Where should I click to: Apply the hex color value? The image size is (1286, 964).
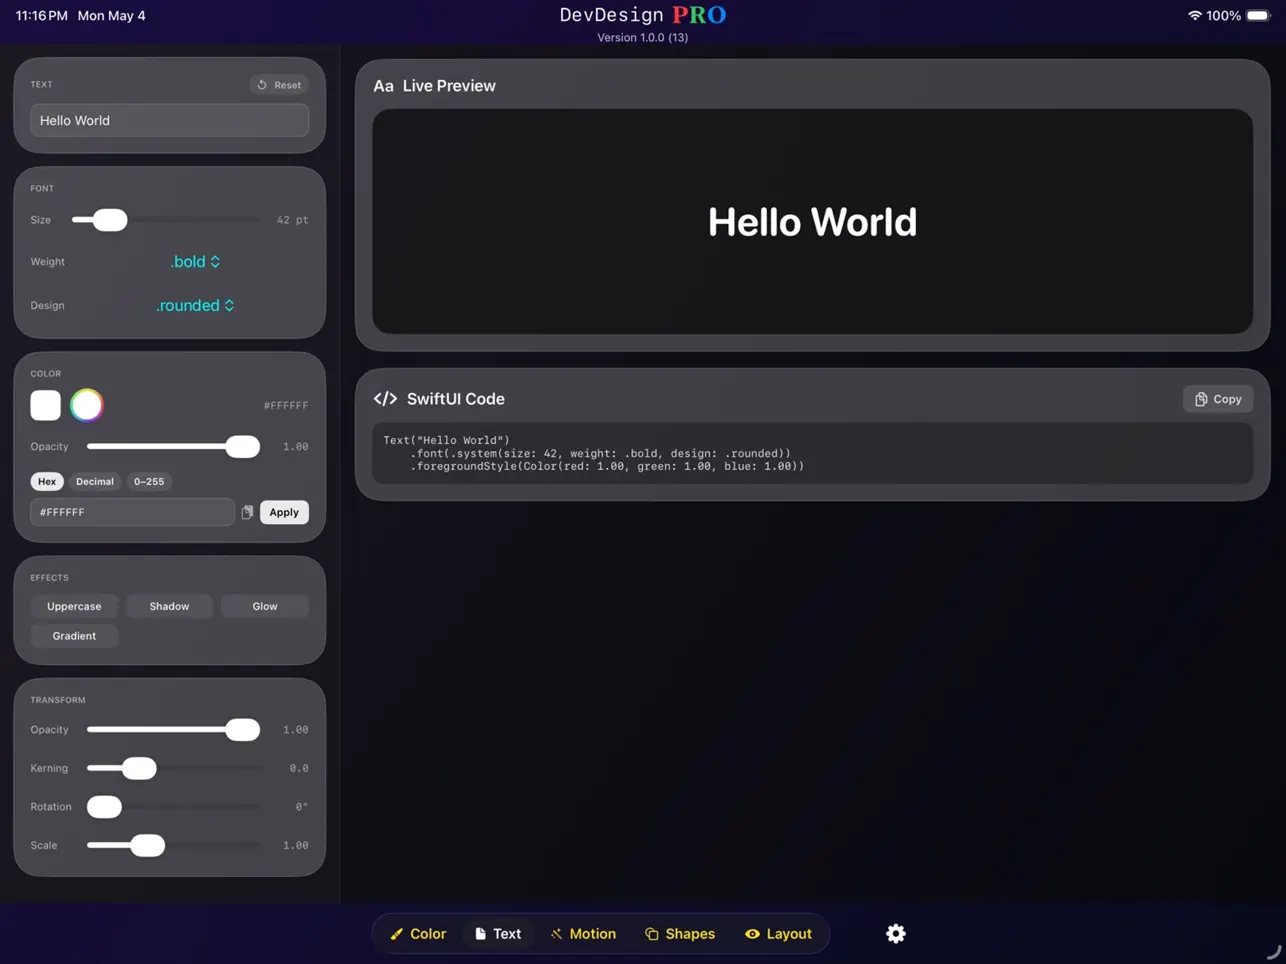[x=284, y=512]
